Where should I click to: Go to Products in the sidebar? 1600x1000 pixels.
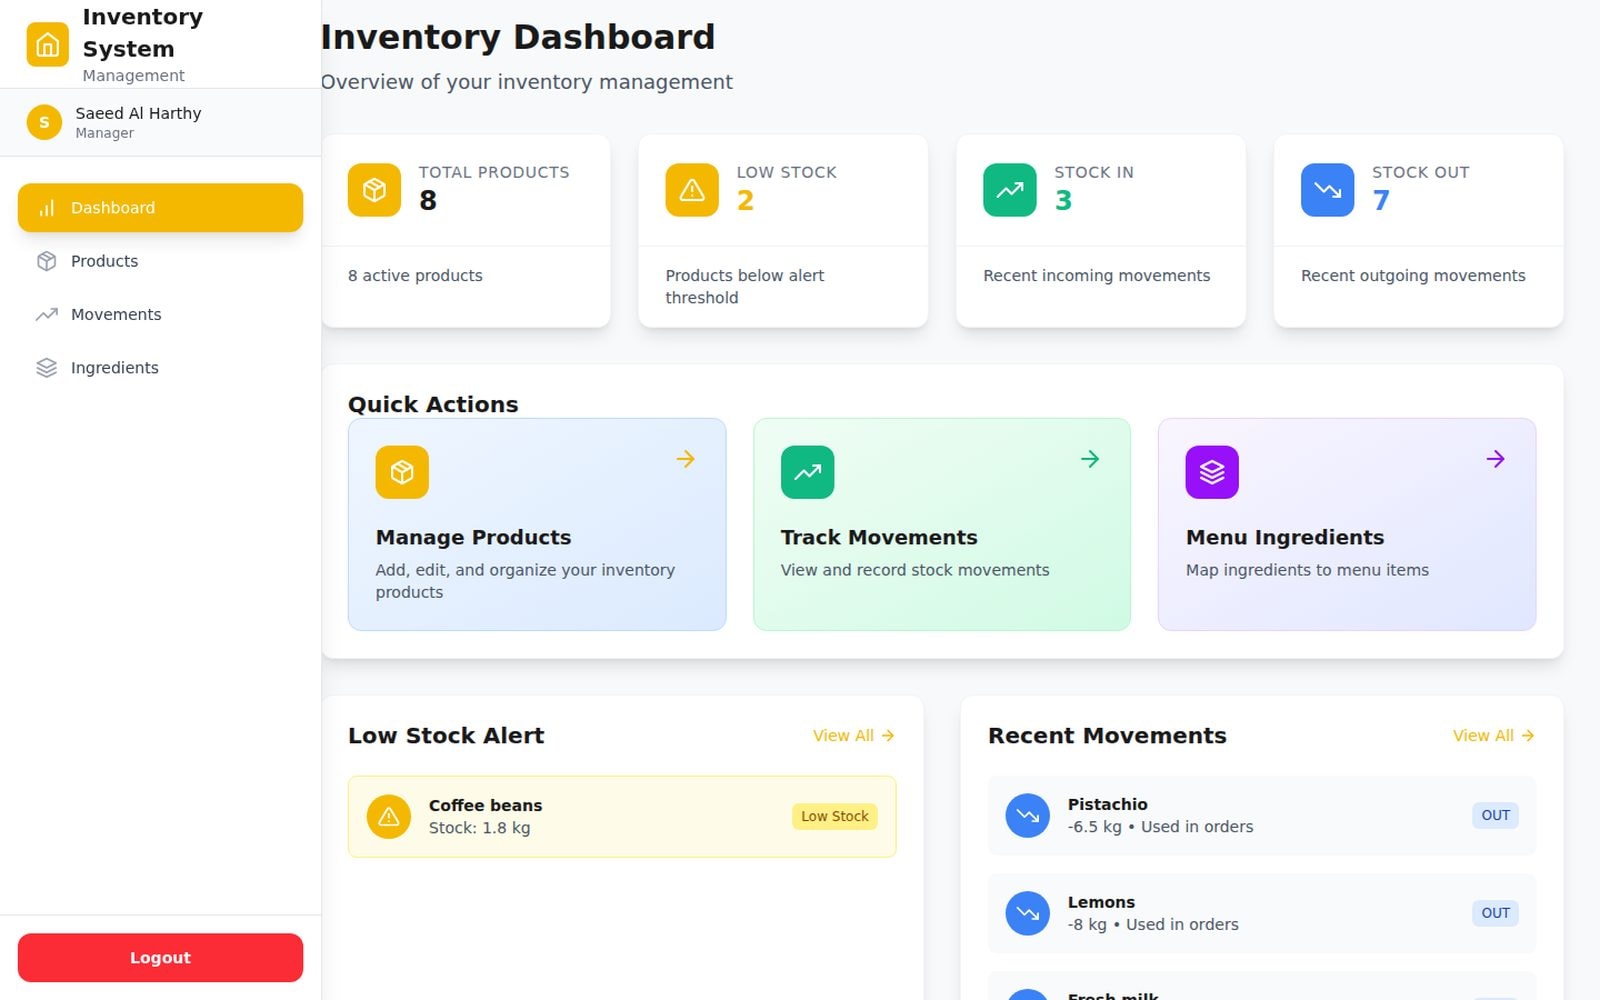(x=160, y=261)
